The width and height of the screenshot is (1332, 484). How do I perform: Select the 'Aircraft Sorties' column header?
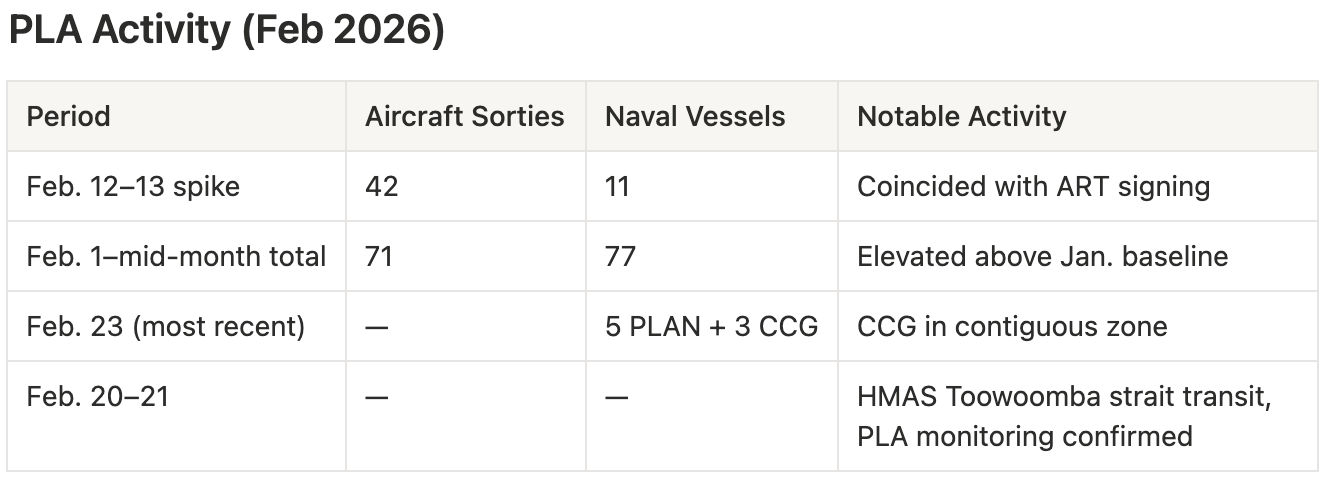tap(464, 116)
